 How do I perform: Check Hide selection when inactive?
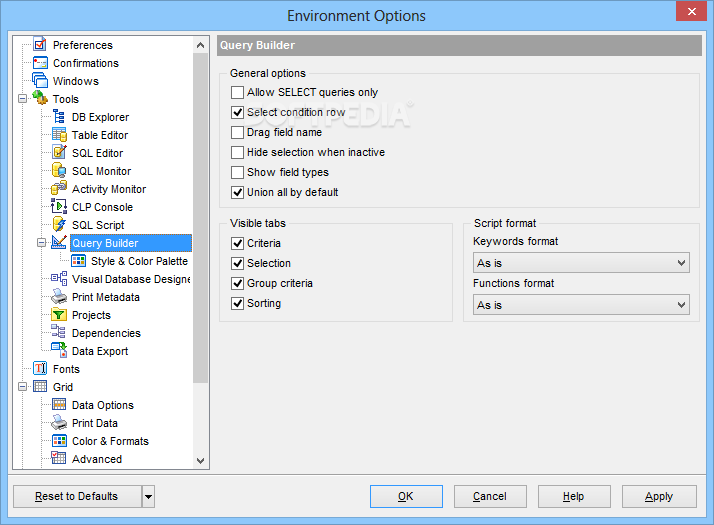(x=237, y=153)
